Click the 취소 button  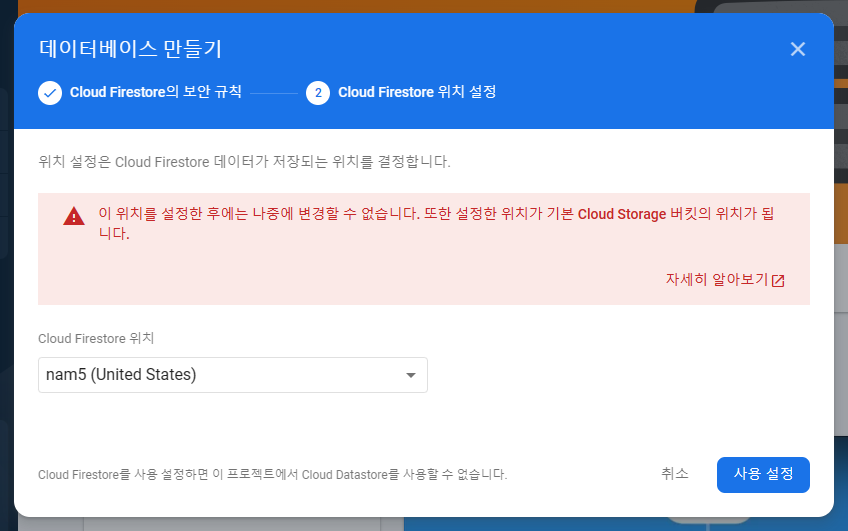coord(674,474)
